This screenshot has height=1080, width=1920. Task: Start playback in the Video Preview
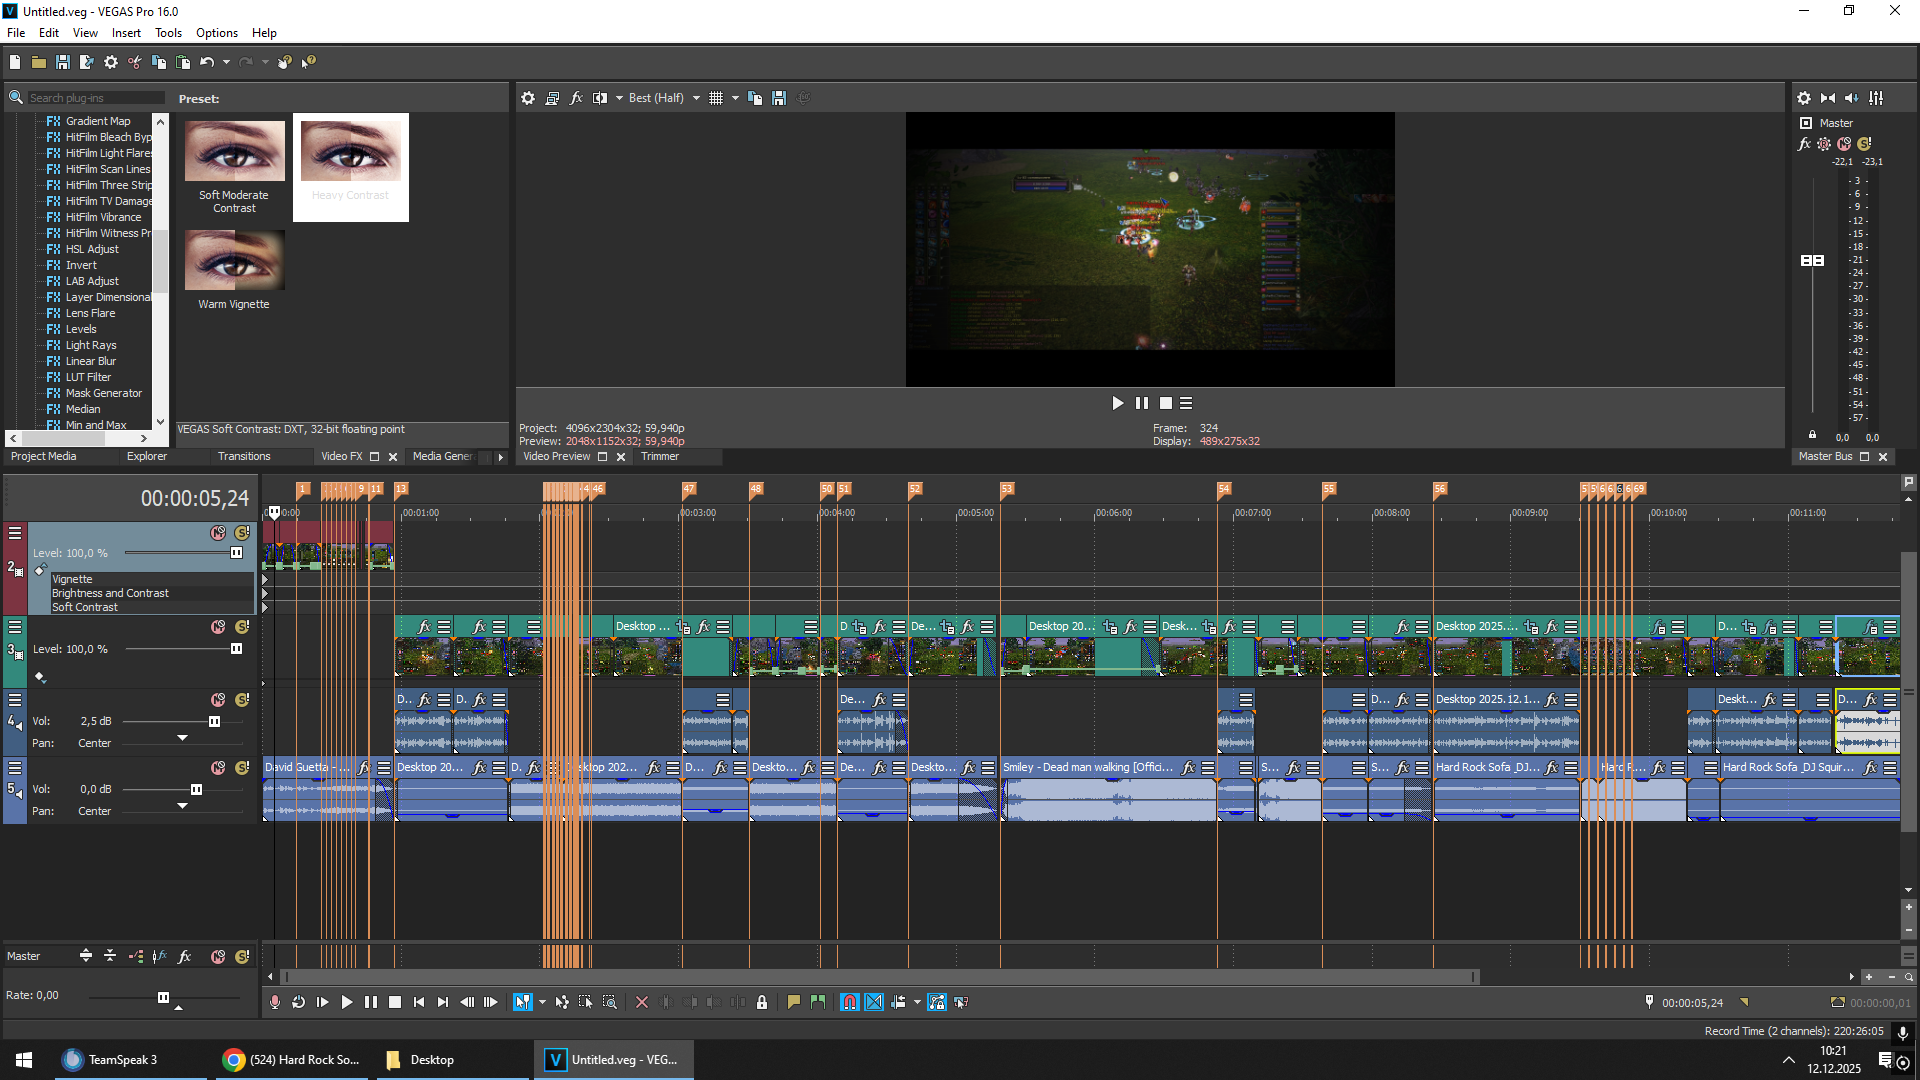point(1118,403)
